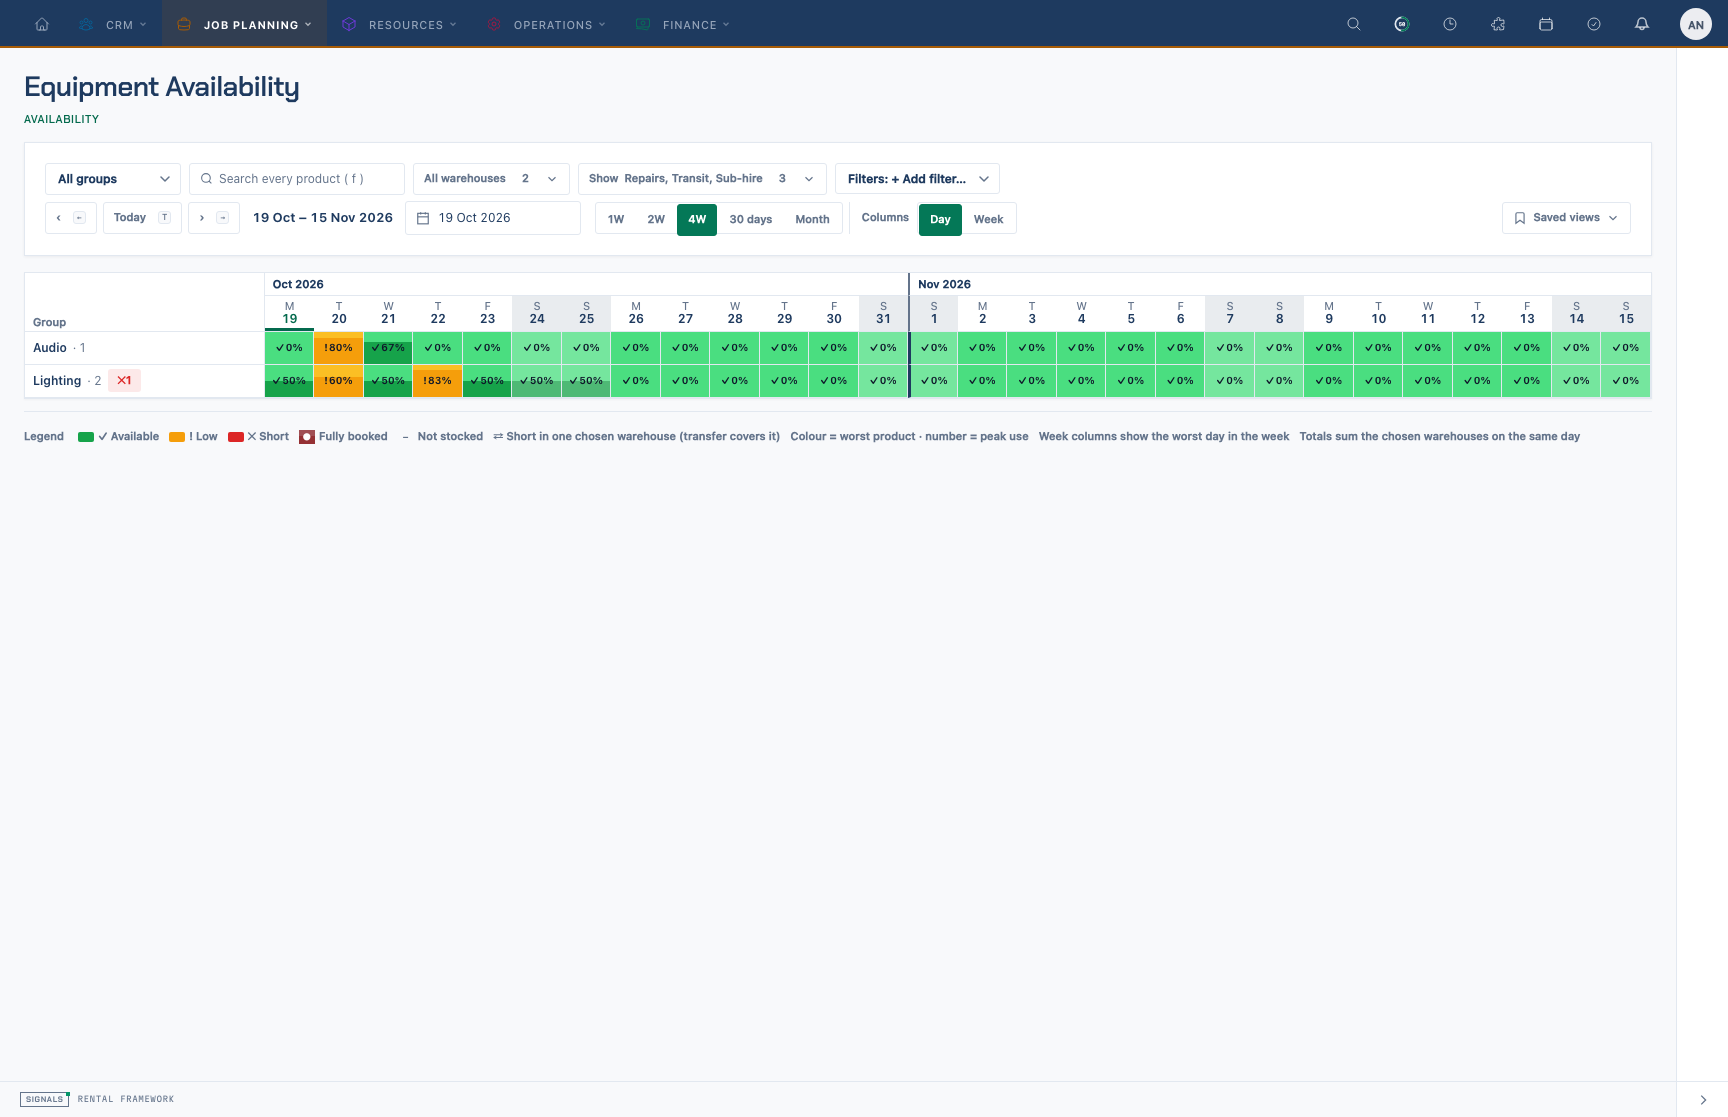Select the 4W range option
This screenshot has width=1728, height=1117.
pyautogui.click(x=697, y=219)
